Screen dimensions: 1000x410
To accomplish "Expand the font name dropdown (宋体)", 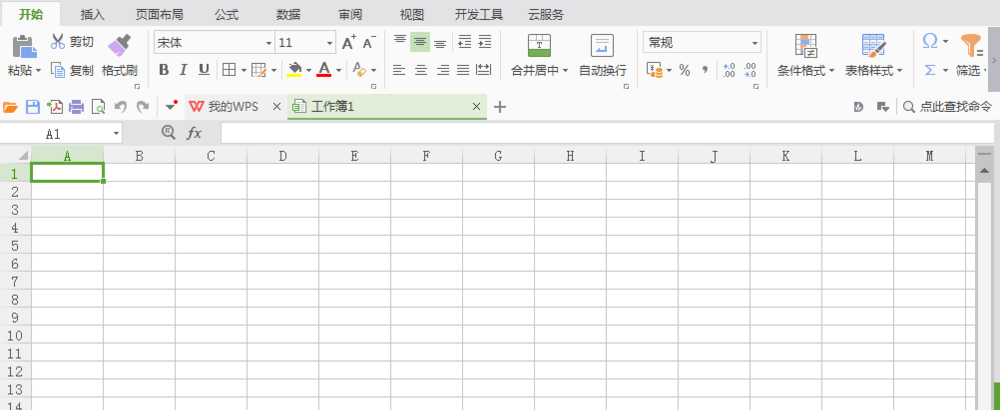I will (x=268, y=43).
